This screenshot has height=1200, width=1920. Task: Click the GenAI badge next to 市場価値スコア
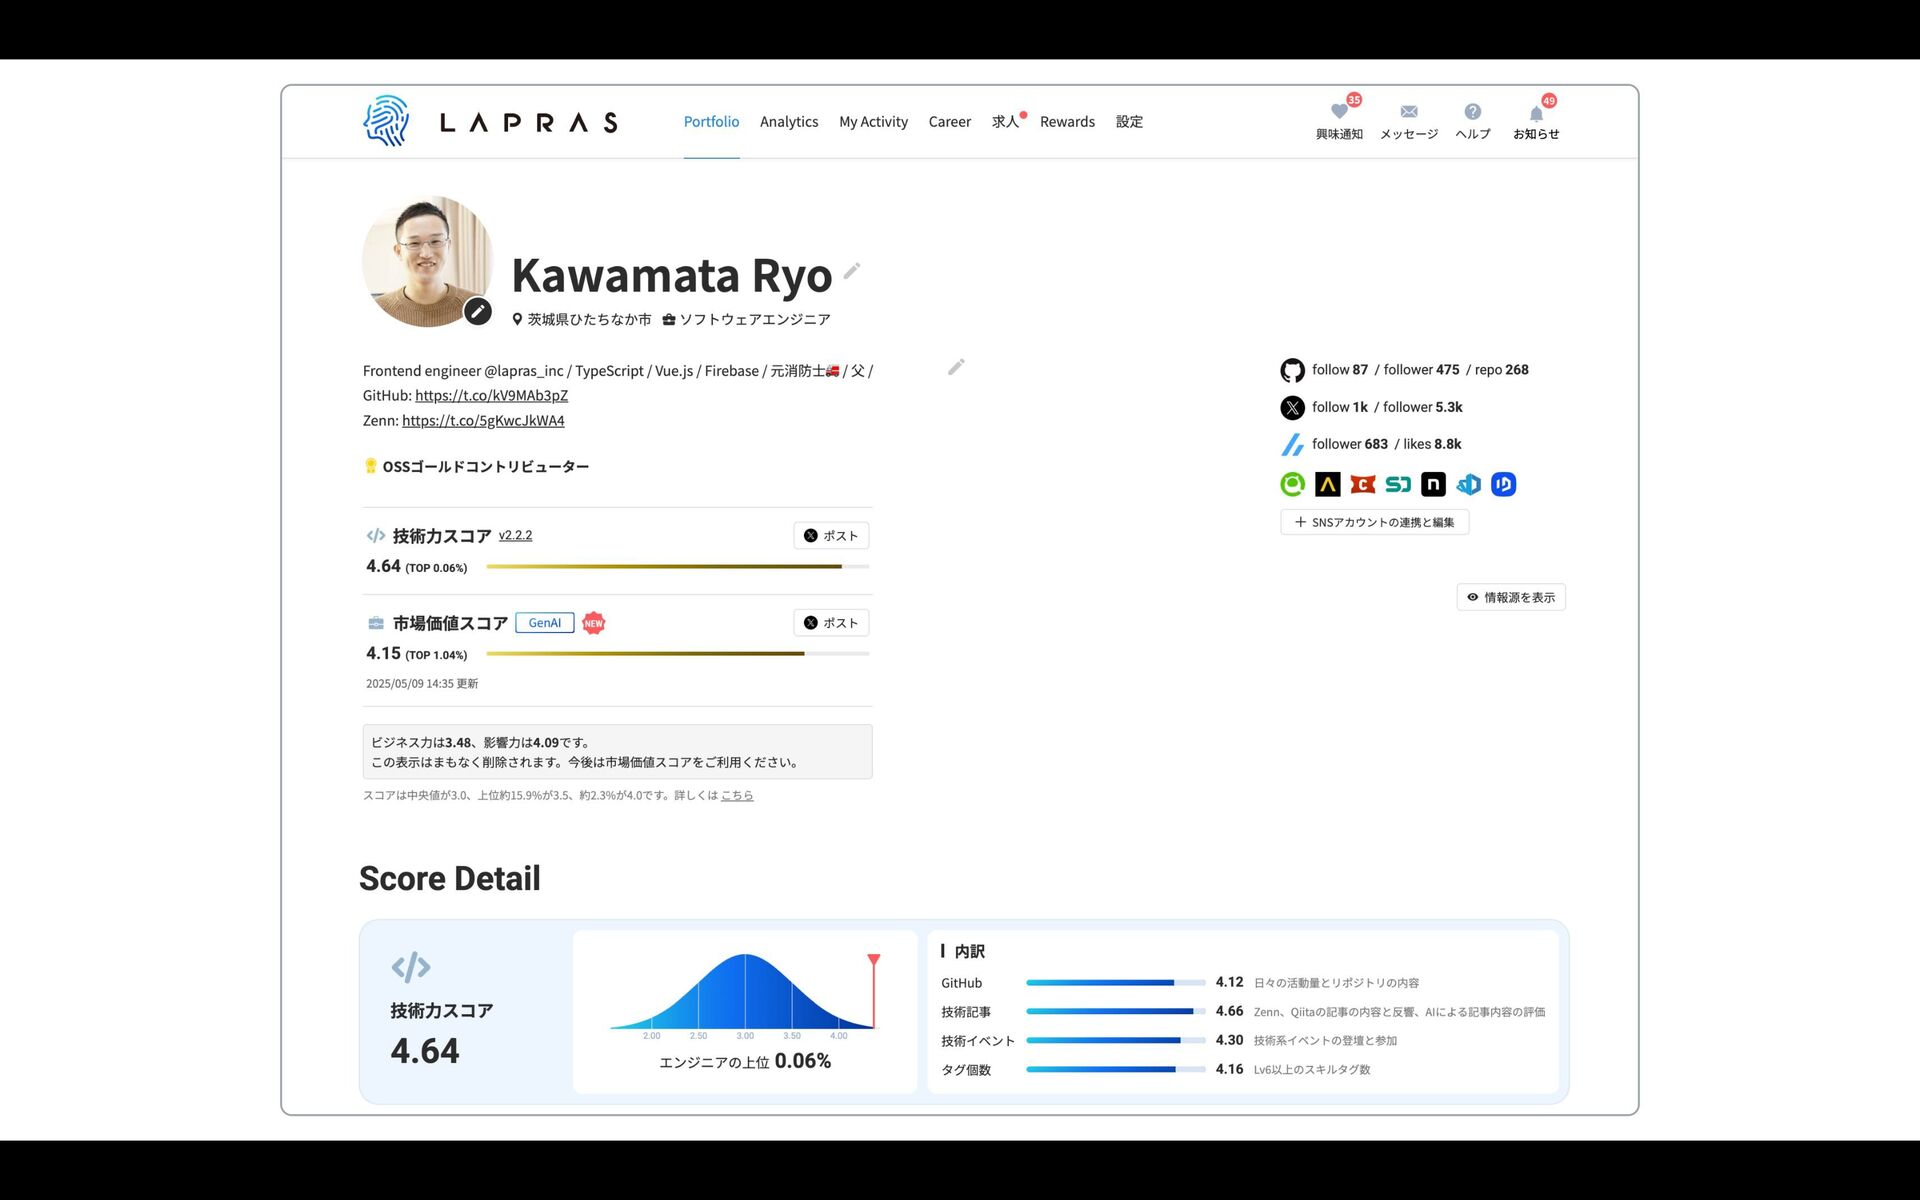[x=545, y=623]
